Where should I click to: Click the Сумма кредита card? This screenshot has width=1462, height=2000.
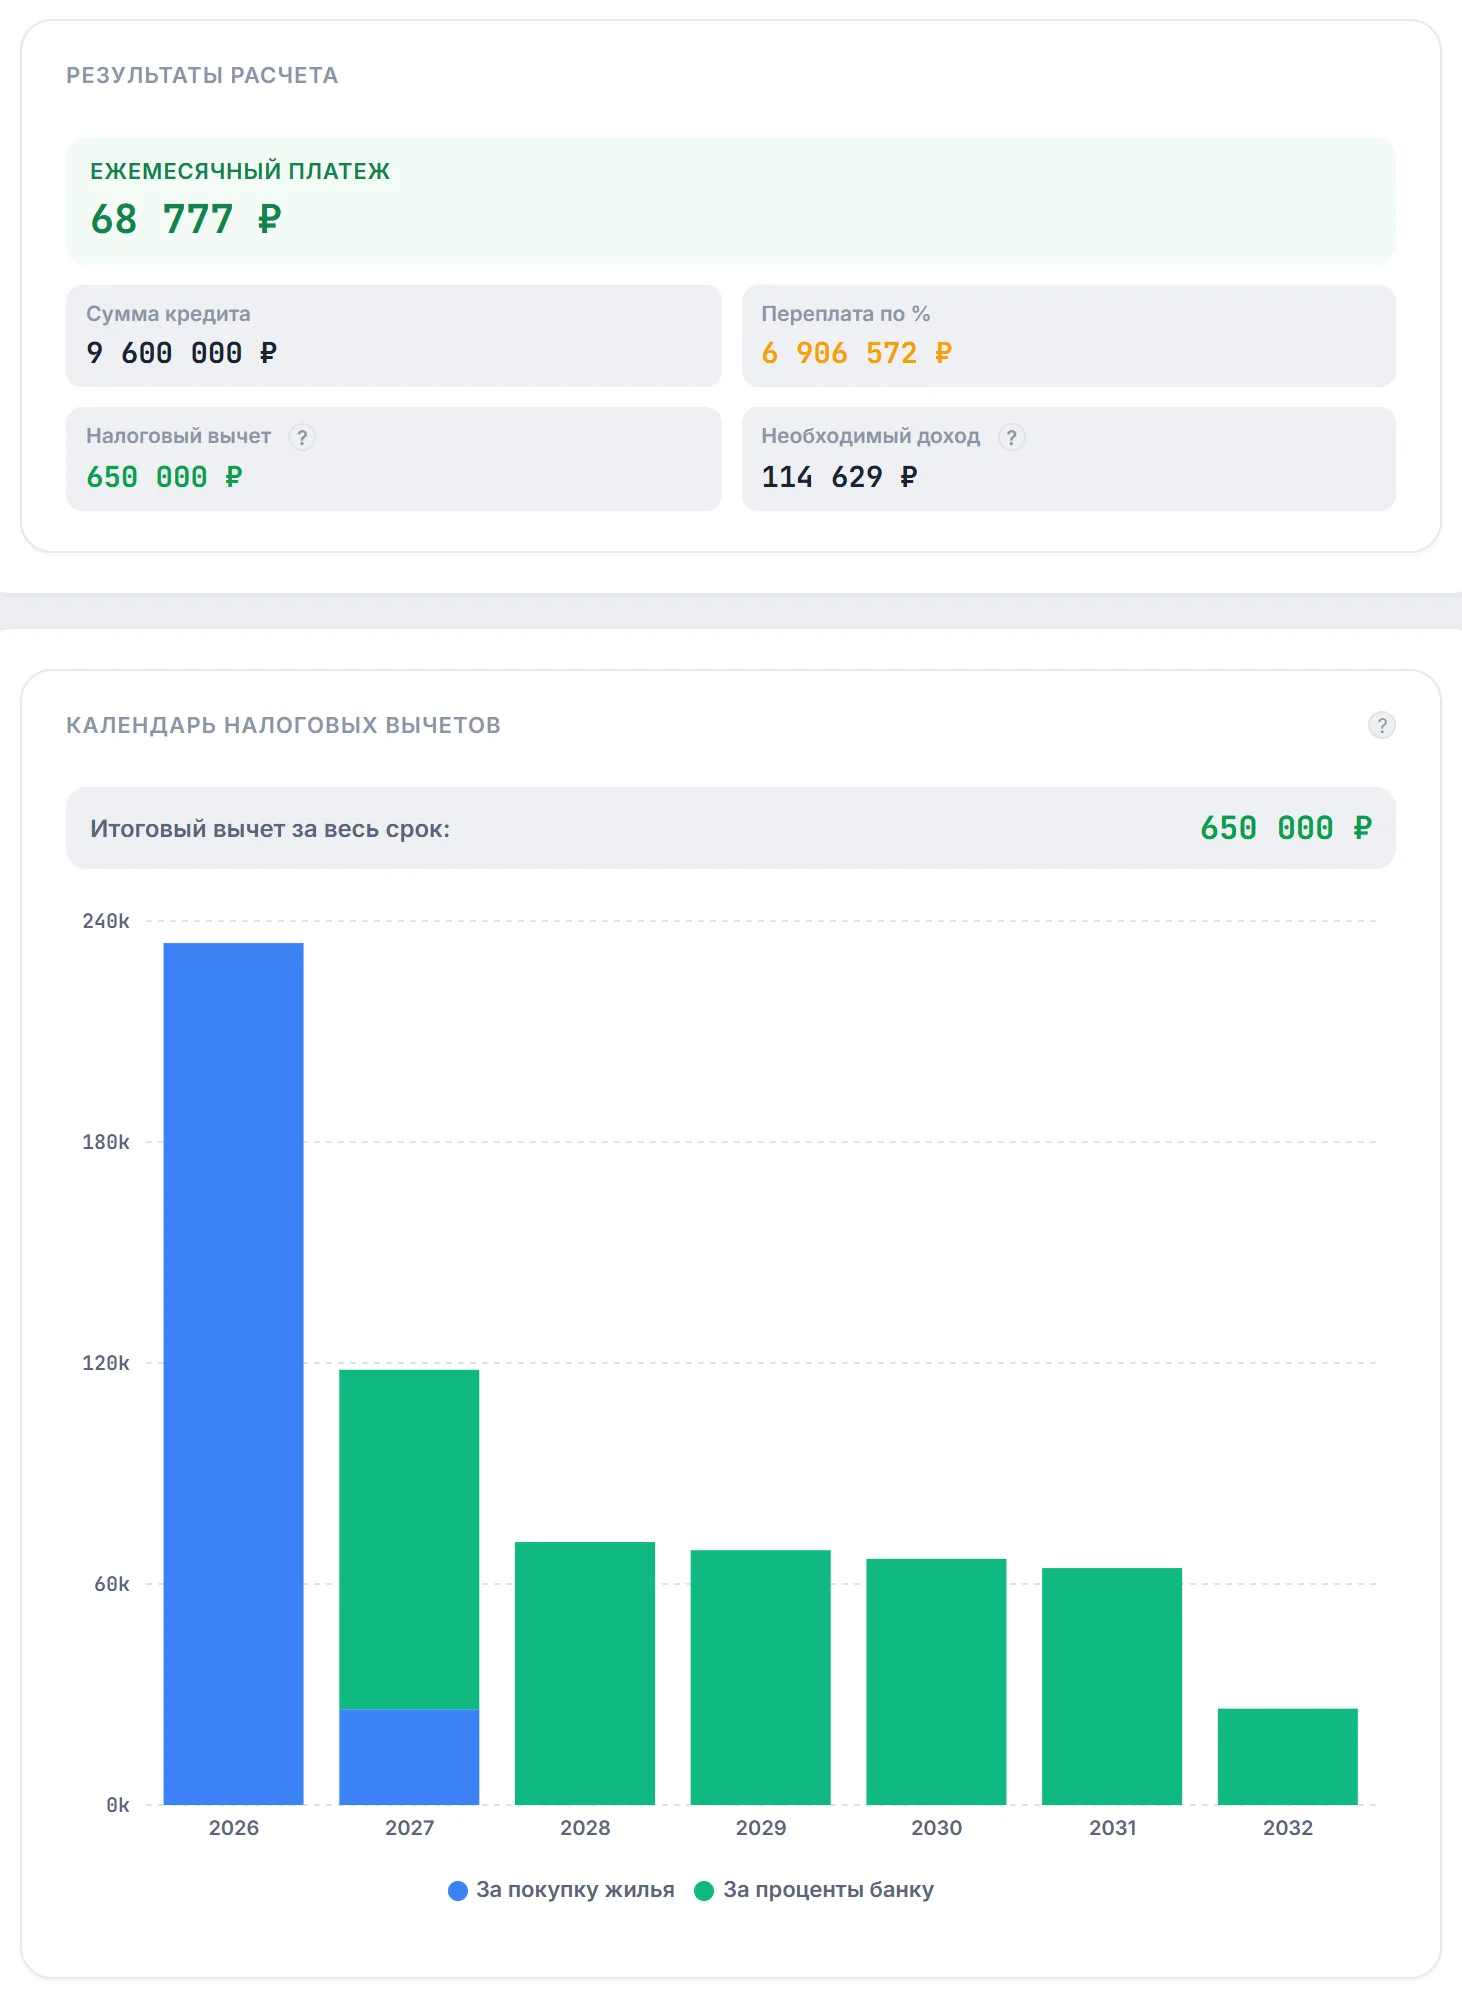click(x=393, y=336)
